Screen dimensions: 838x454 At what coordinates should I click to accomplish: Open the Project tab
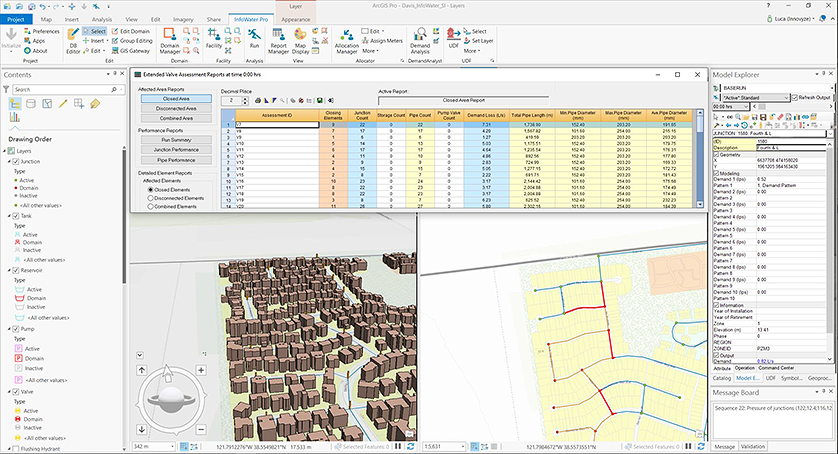tap(16, 19)
